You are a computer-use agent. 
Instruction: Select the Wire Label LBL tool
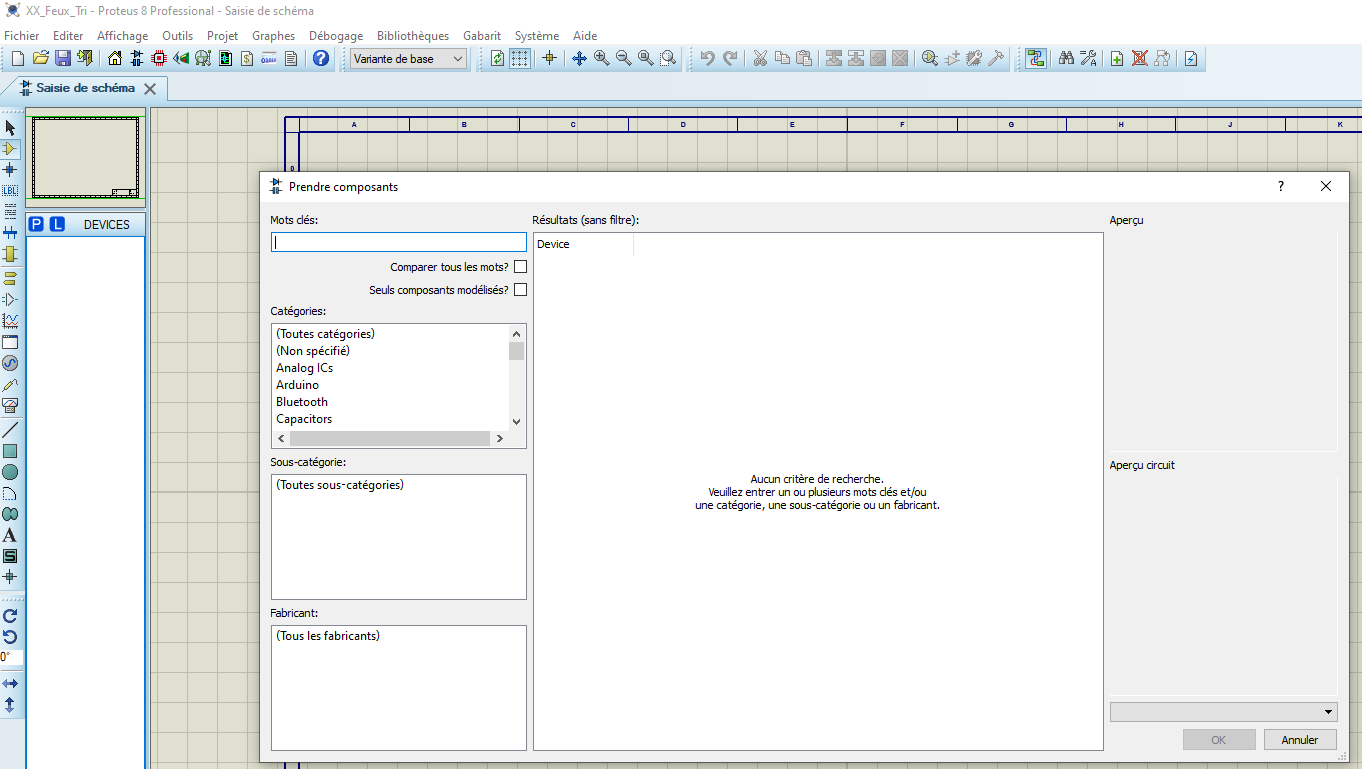click(x=10, y=191)
